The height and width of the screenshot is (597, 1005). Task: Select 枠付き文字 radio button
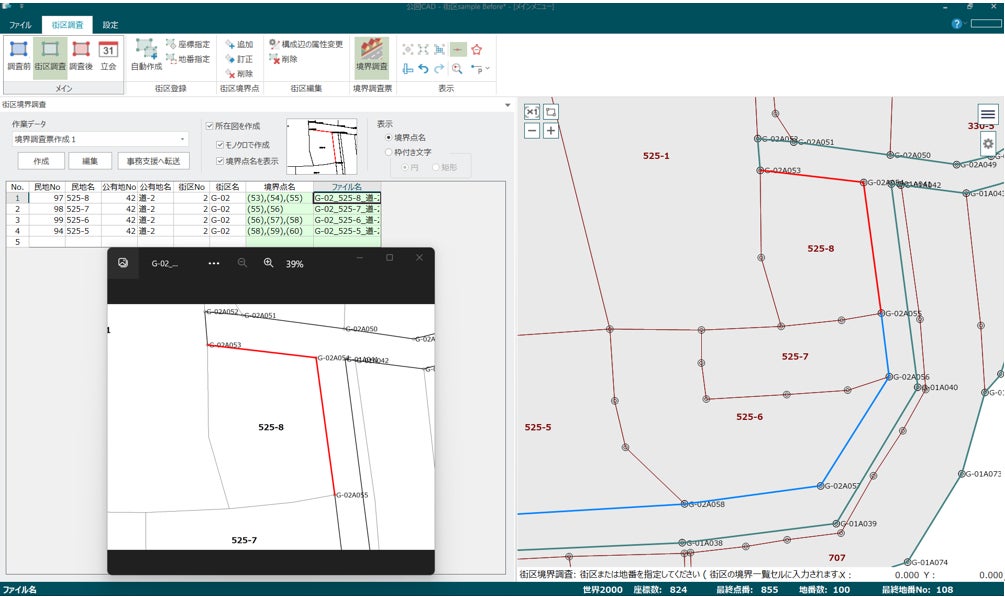click(388, 152)
